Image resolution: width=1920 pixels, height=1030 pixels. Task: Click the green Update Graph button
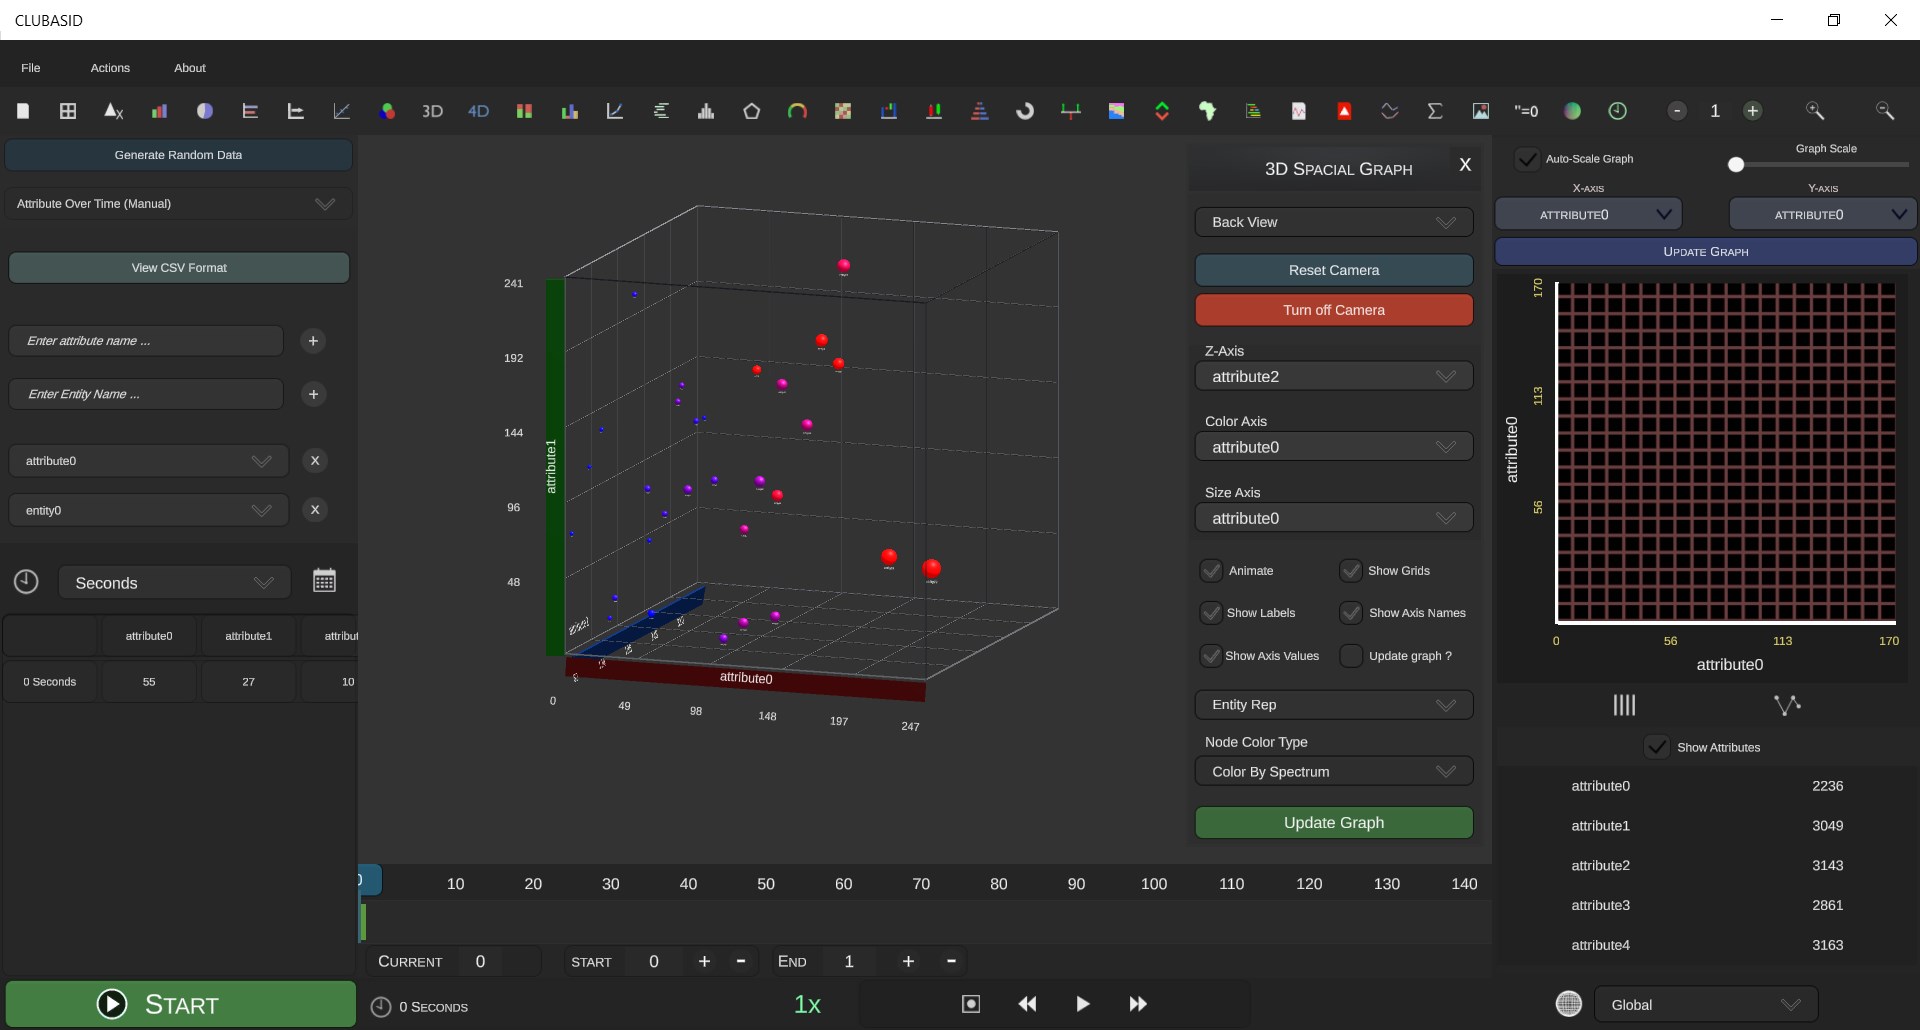[1334, 823]
